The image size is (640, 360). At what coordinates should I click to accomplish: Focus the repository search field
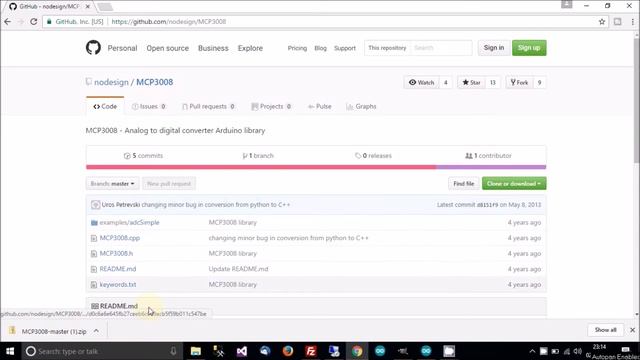click(x=441, y=48)
